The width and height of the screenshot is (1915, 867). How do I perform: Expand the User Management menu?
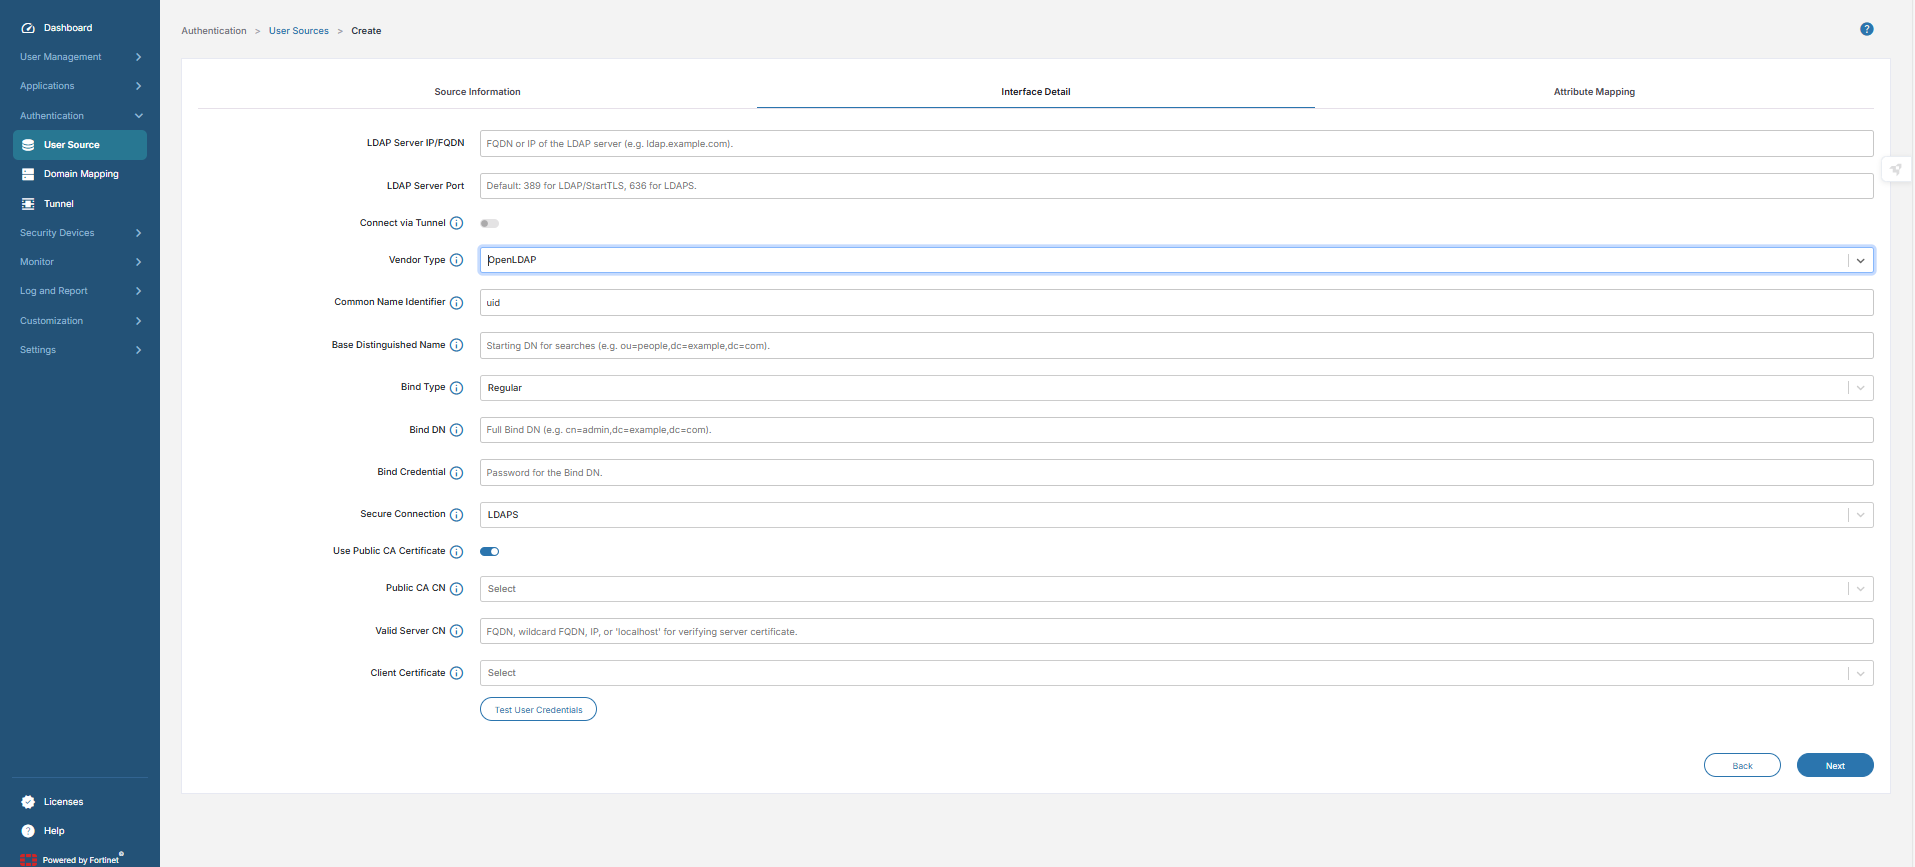80,57
